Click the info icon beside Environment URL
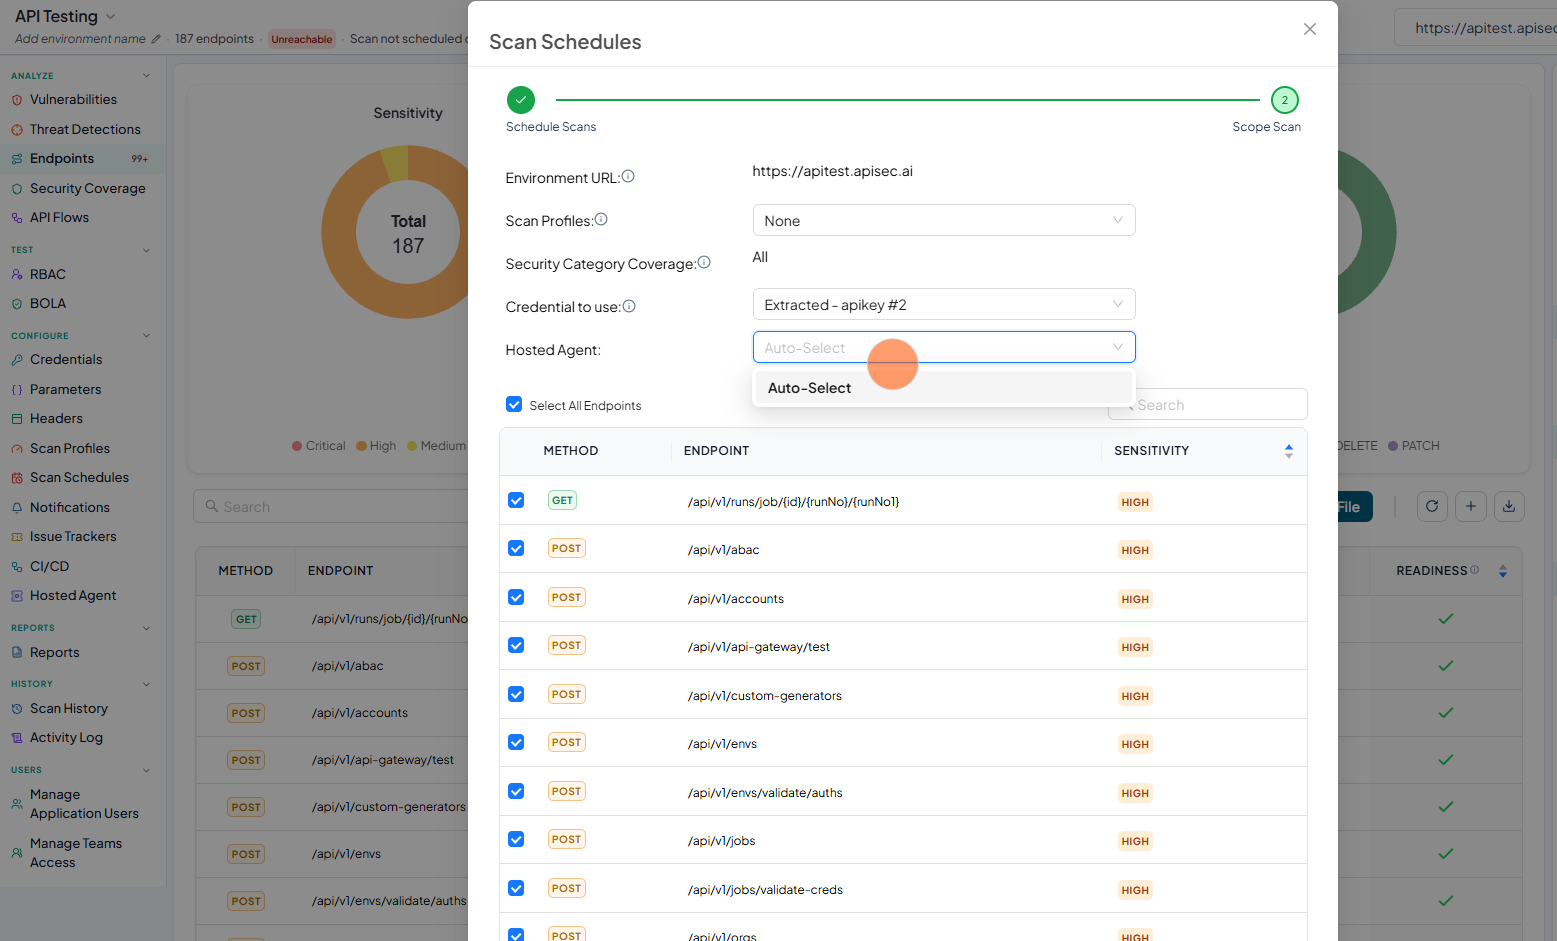The height and width of the screenshot is (941, 1557). [628, 176]
